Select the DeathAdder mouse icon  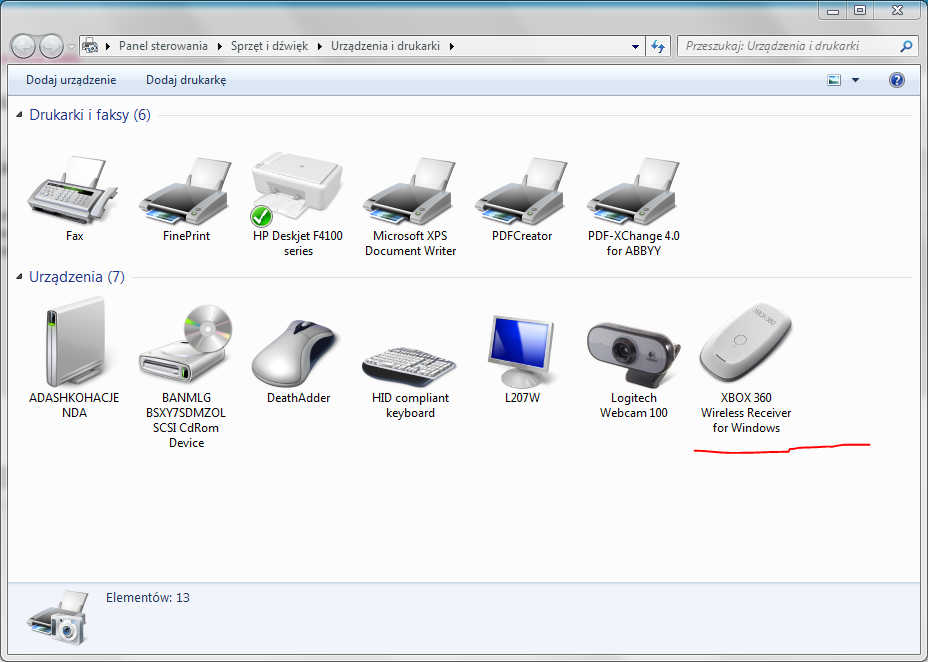point(295,353)
